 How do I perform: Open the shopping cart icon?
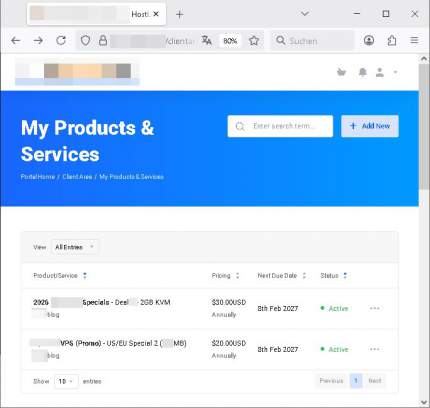point(341,72)
